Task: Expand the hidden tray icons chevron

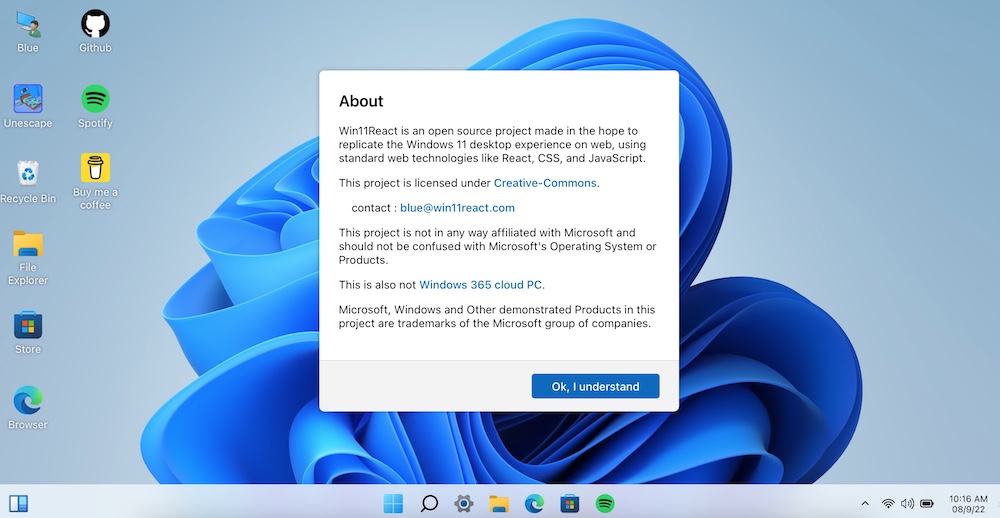Action: tap(865, 504)
